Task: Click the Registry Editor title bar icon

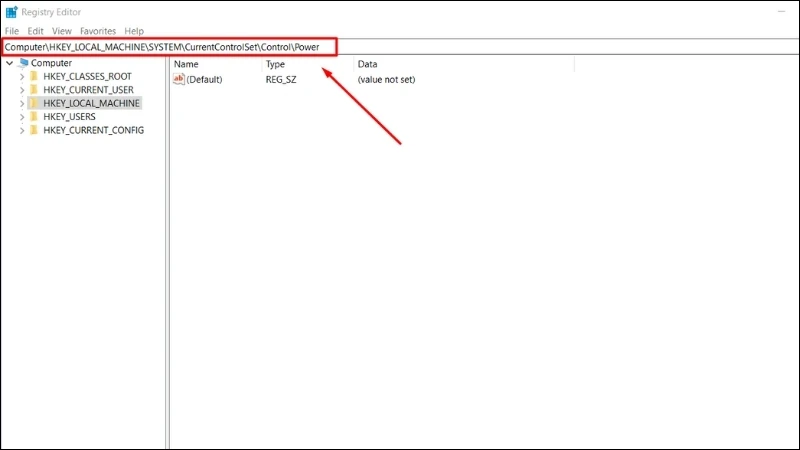Action: (x=11, y=12)
